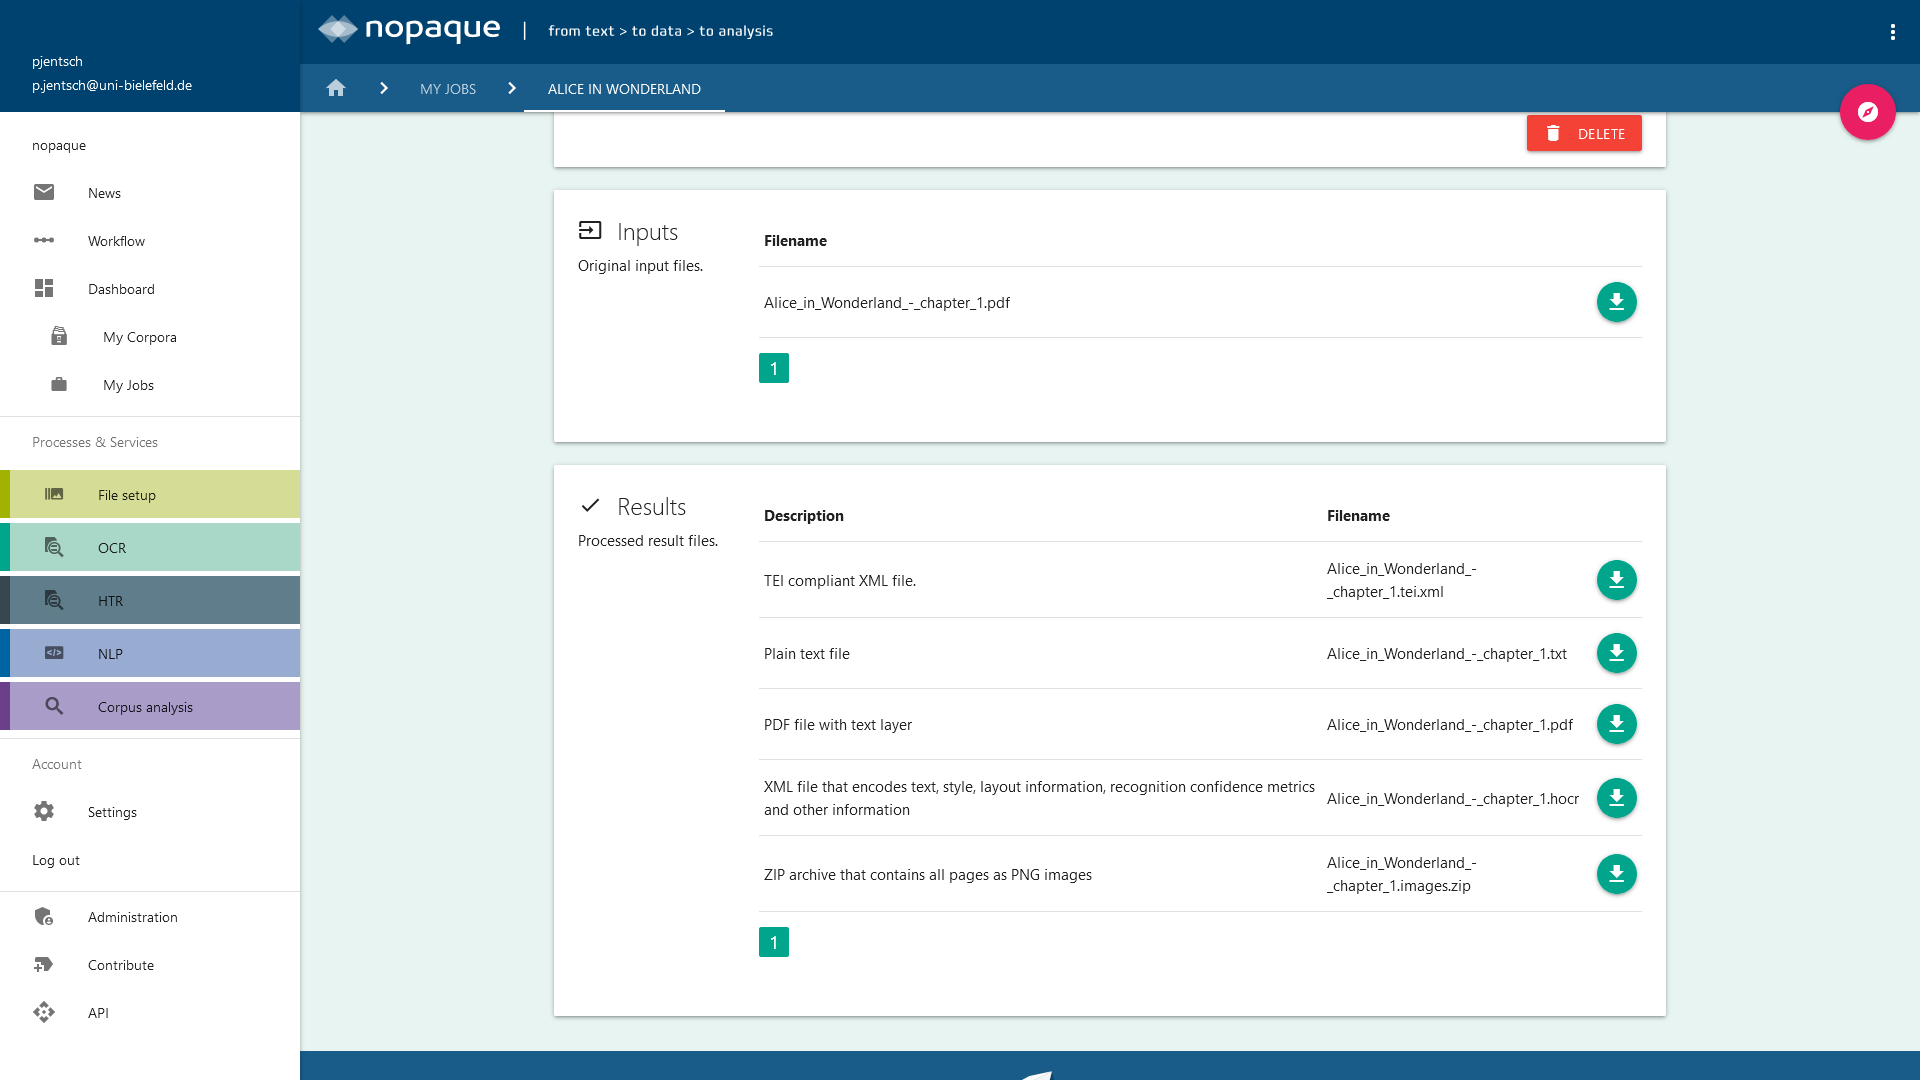The height and width of the screenshot is (1080, 1920).
Task: Select ALICE IN WONDERLAND breadcrumb tab
Action: [624, 89]
